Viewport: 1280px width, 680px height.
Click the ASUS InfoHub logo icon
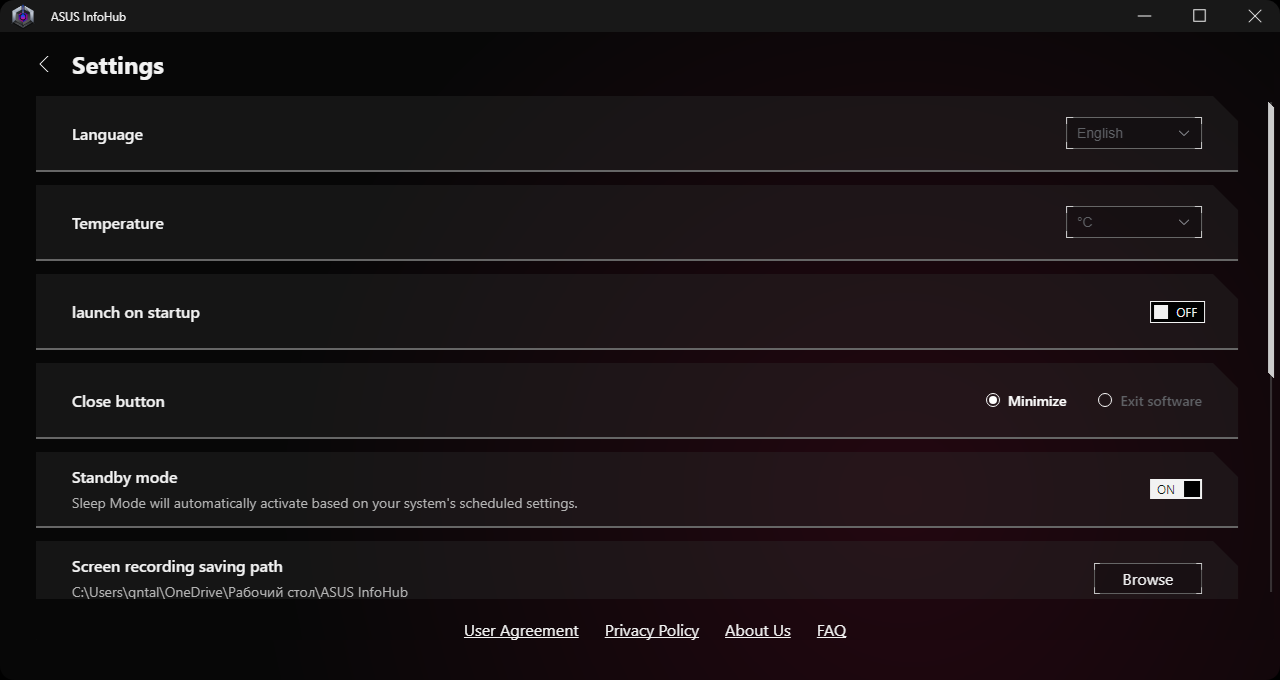coord(23,16)
